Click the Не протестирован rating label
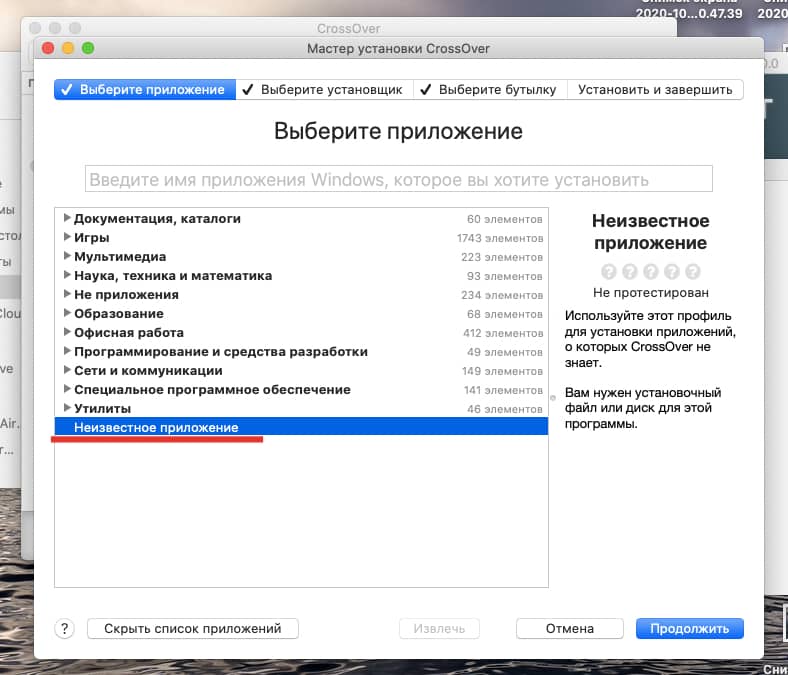Screen dimensions: 788x675 click(x=651, y=293)
